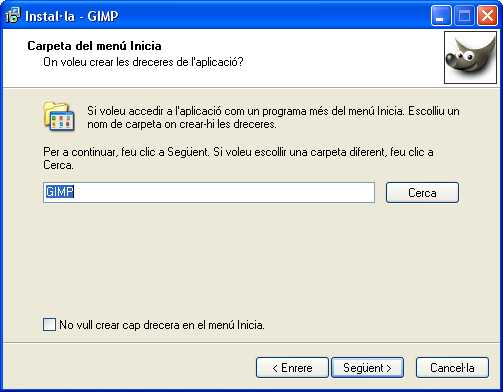Tick the checkbox to skip Start menu shortcuts

[49, 324]
